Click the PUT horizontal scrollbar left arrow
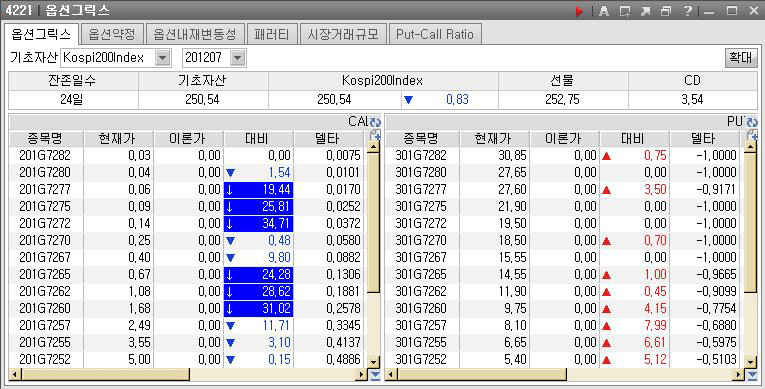The image size is (765, 389). [392, 375]
